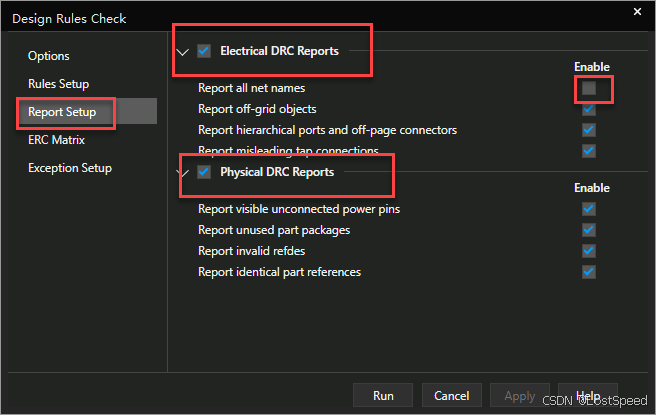Uncheck Report identical part references

589,272
